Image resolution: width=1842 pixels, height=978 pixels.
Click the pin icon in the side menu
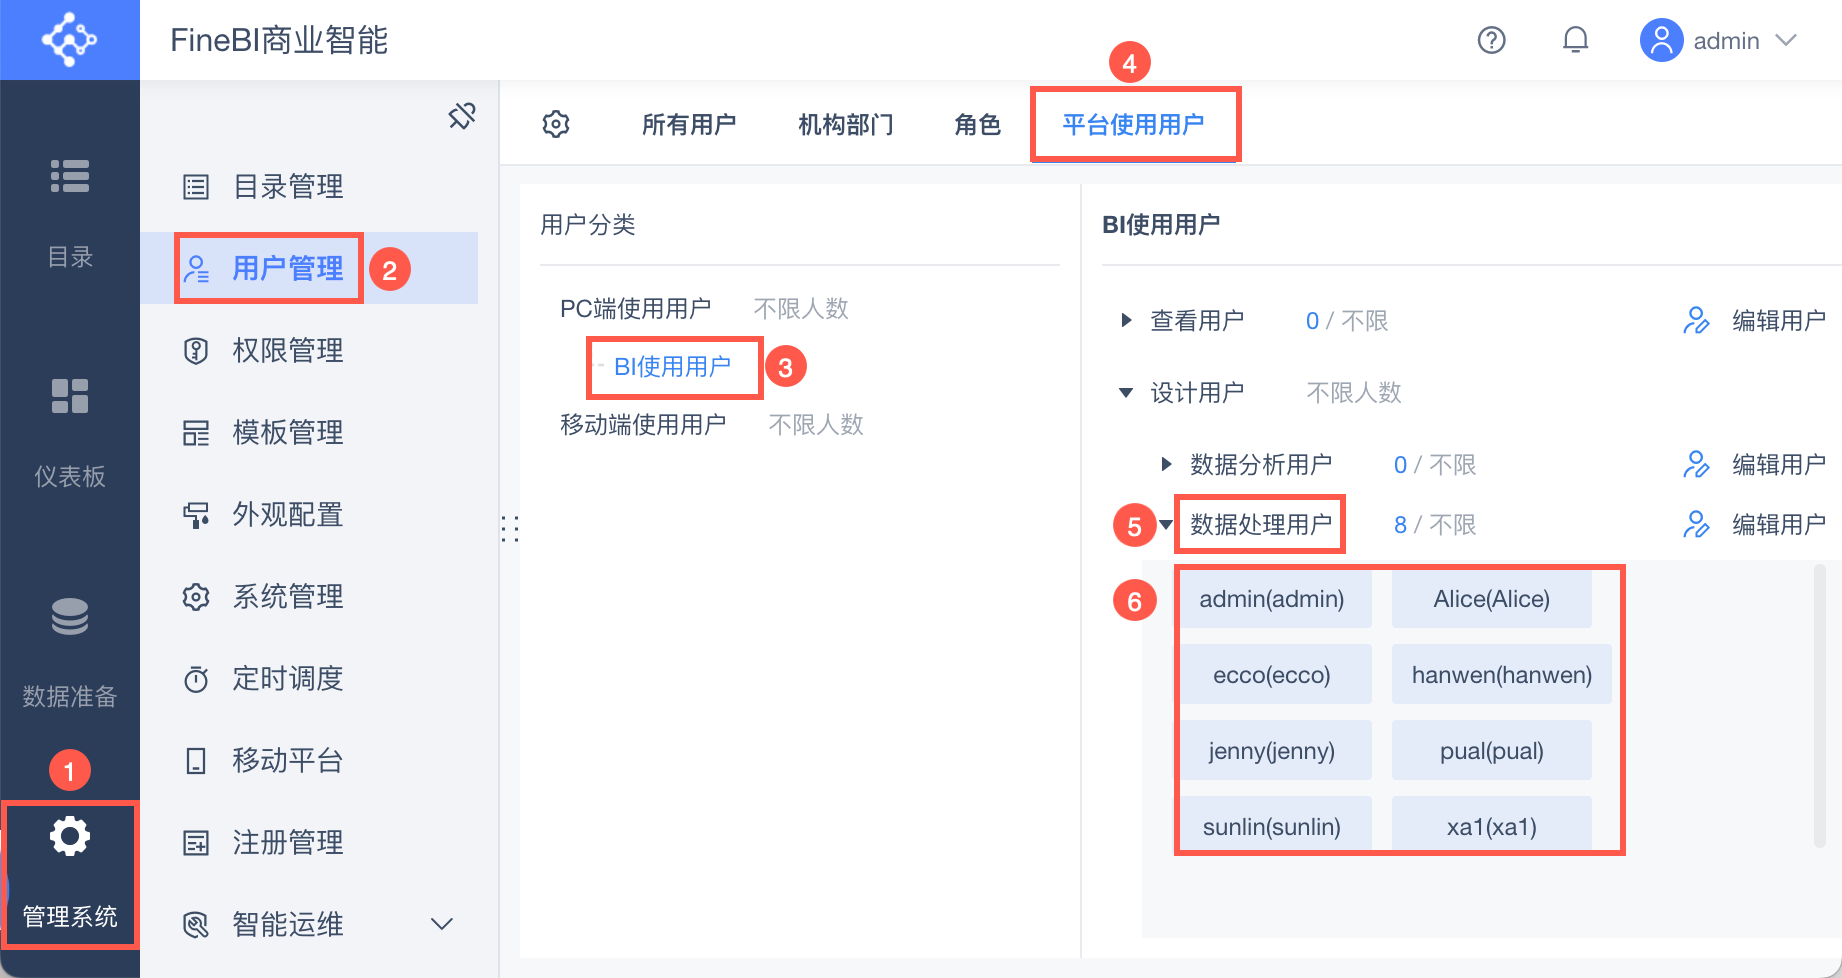(462, 116)
